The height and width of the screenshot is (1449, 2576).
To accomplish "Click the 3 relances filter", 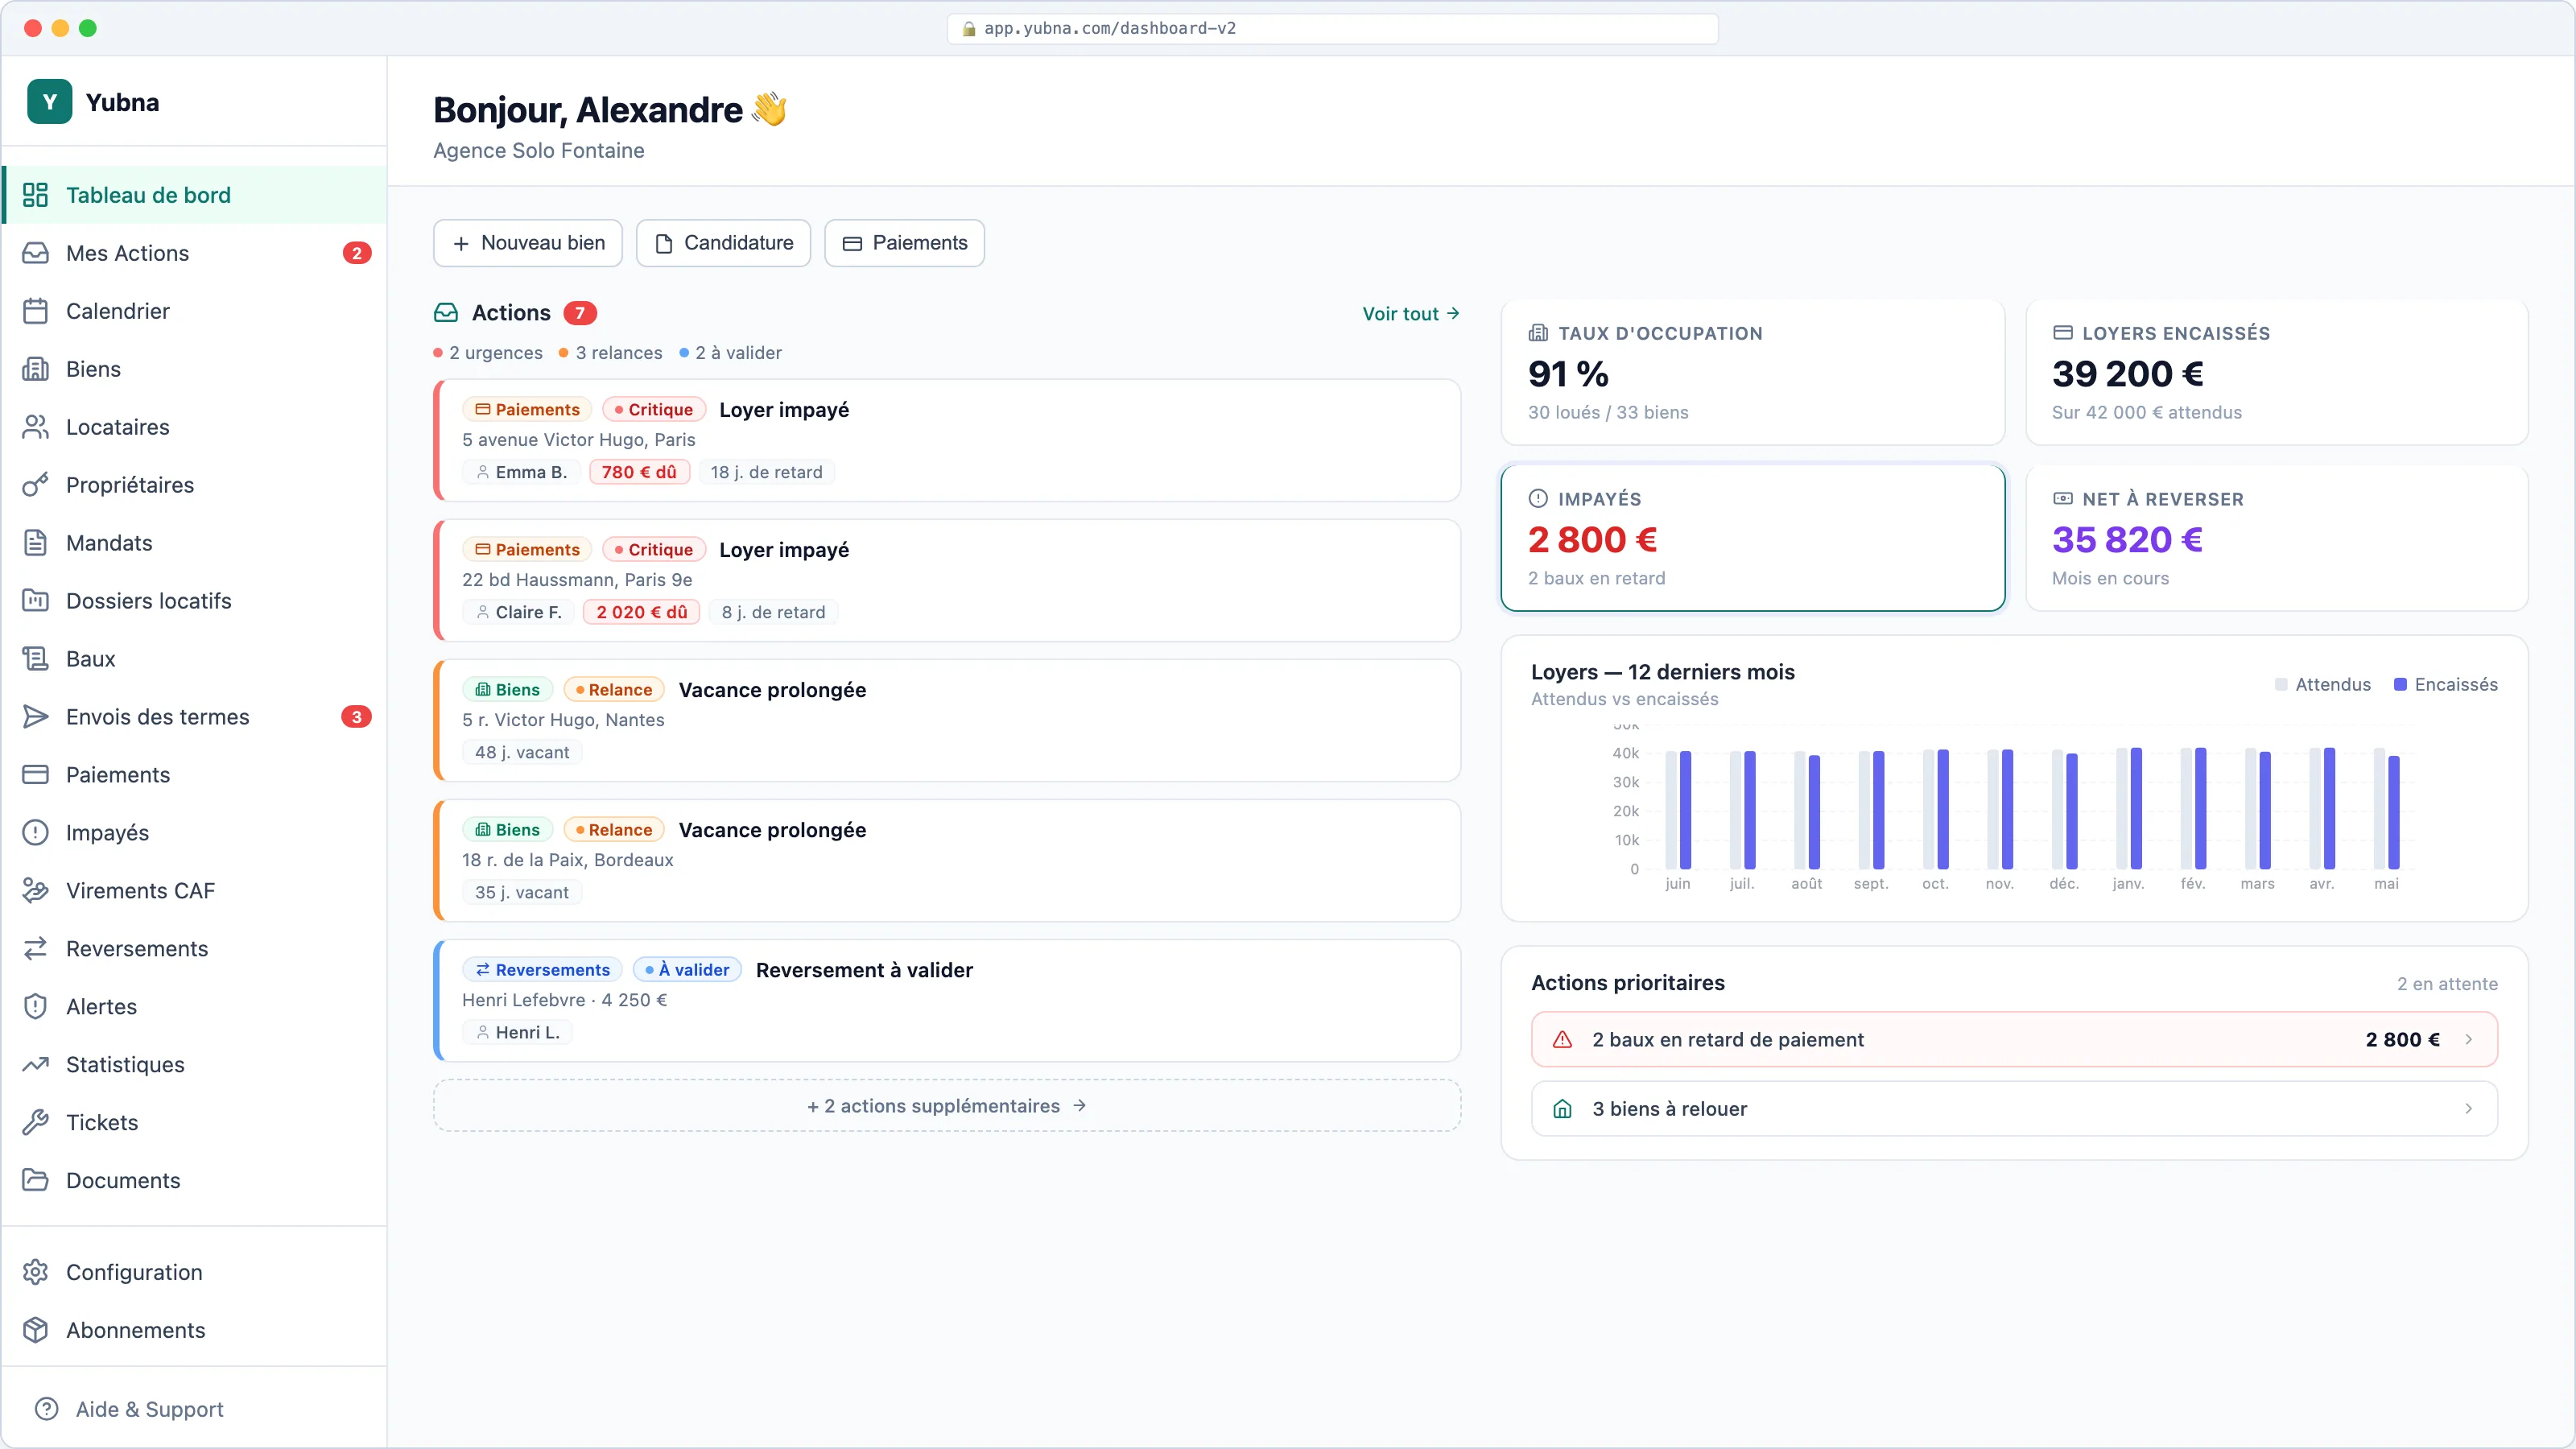I will click(x=610, y=353).
